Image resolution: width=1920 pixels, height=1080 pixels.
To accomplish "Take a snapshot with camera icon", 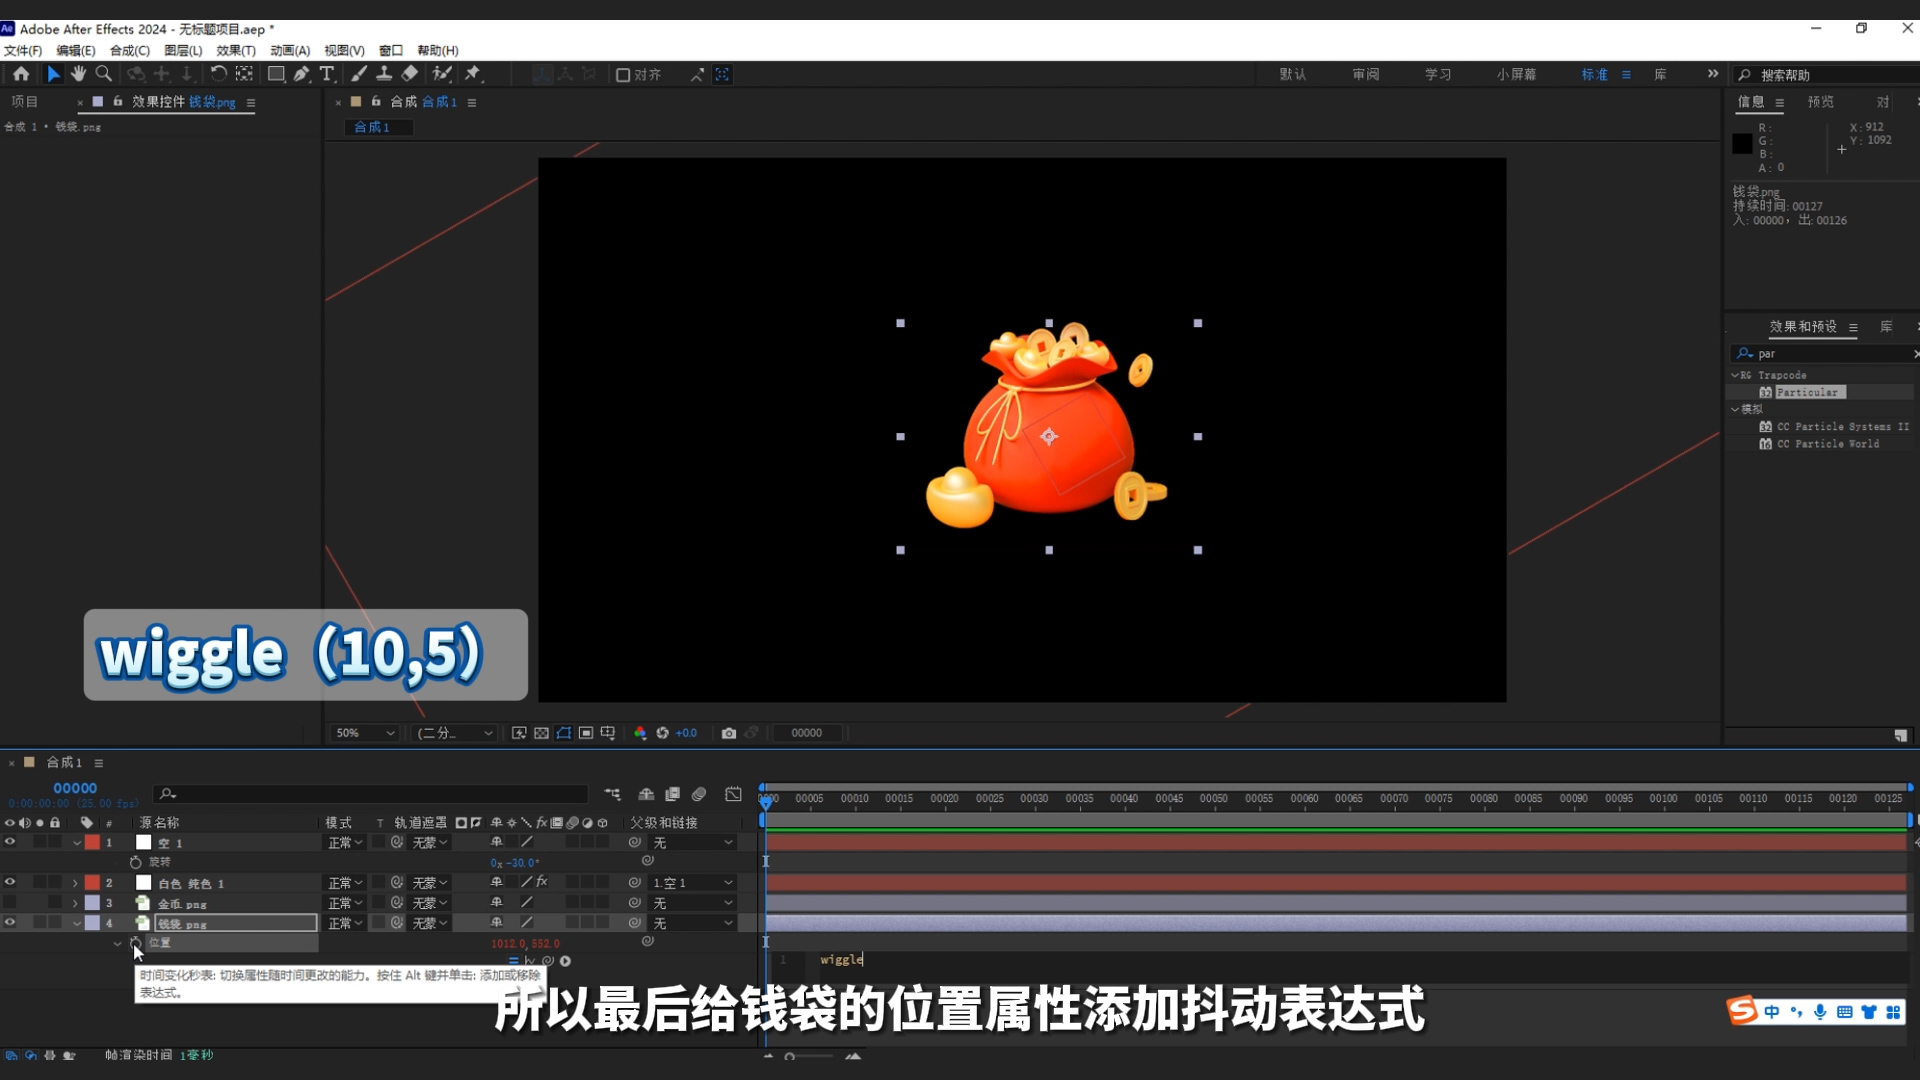I will point(729,733).
